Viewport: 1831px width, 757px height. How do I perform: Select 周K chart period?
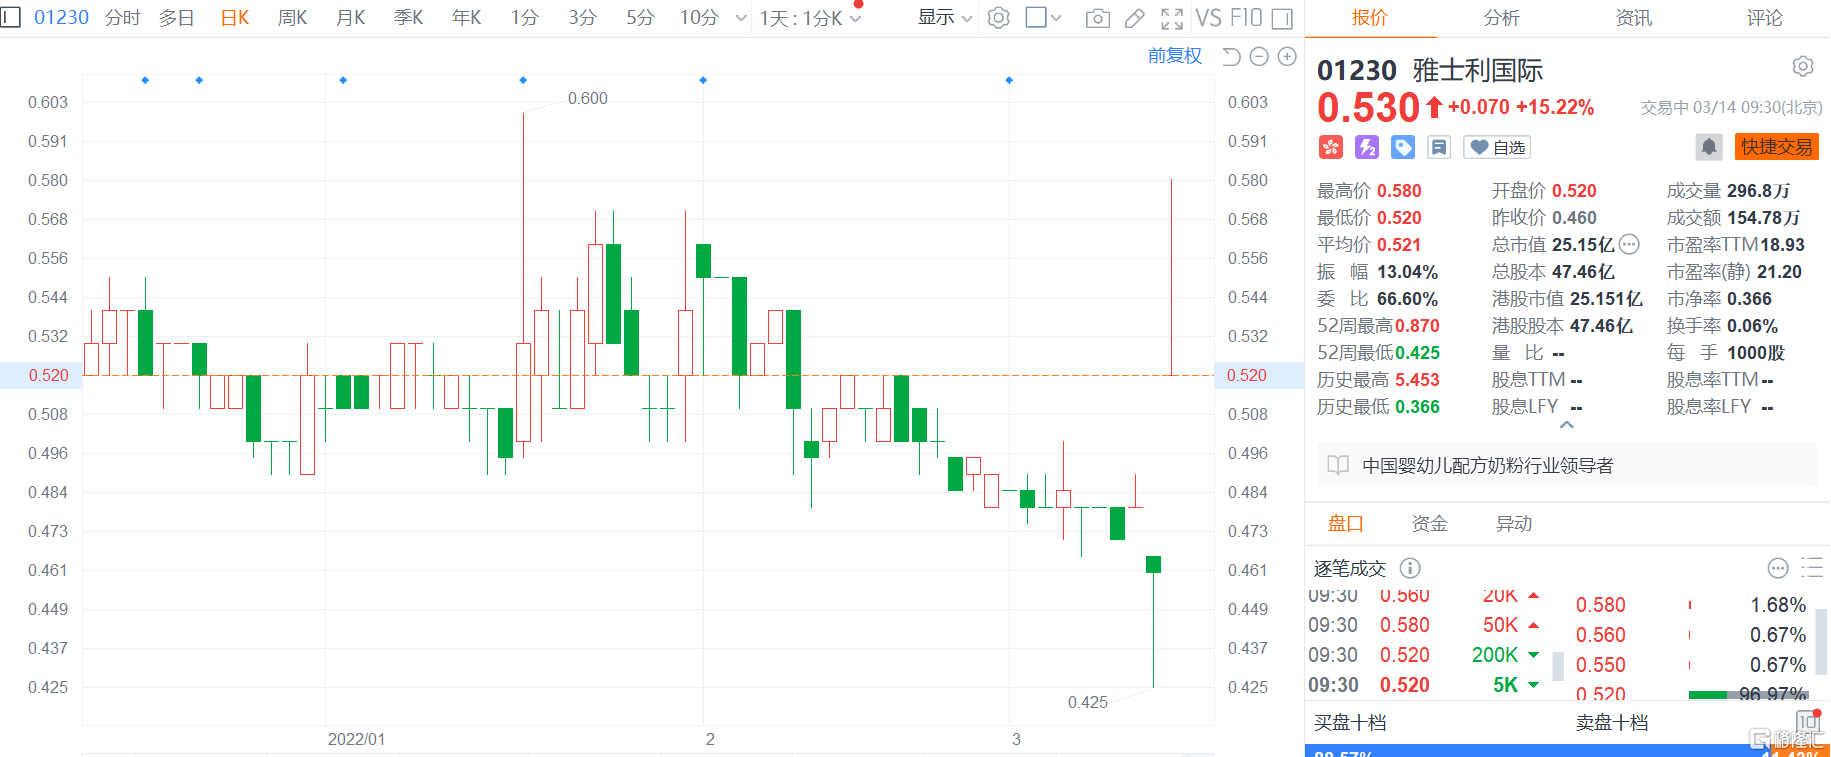tap(293, 18)
